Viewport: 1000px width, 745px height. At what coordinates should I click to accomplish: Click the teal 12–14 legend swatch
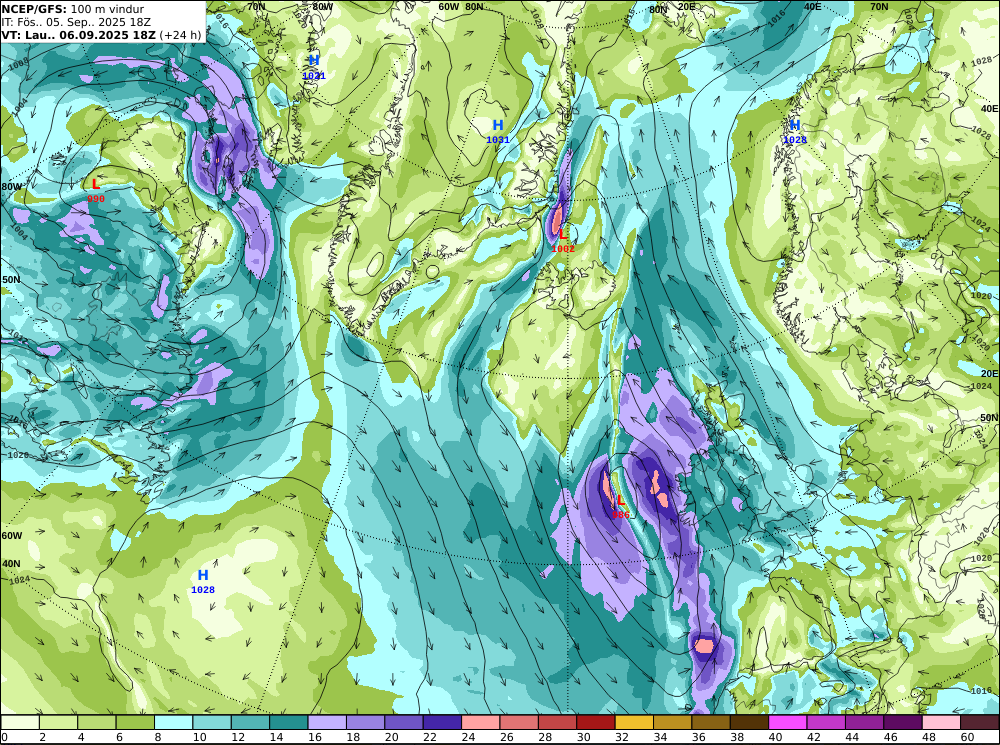tap(251, 722)
